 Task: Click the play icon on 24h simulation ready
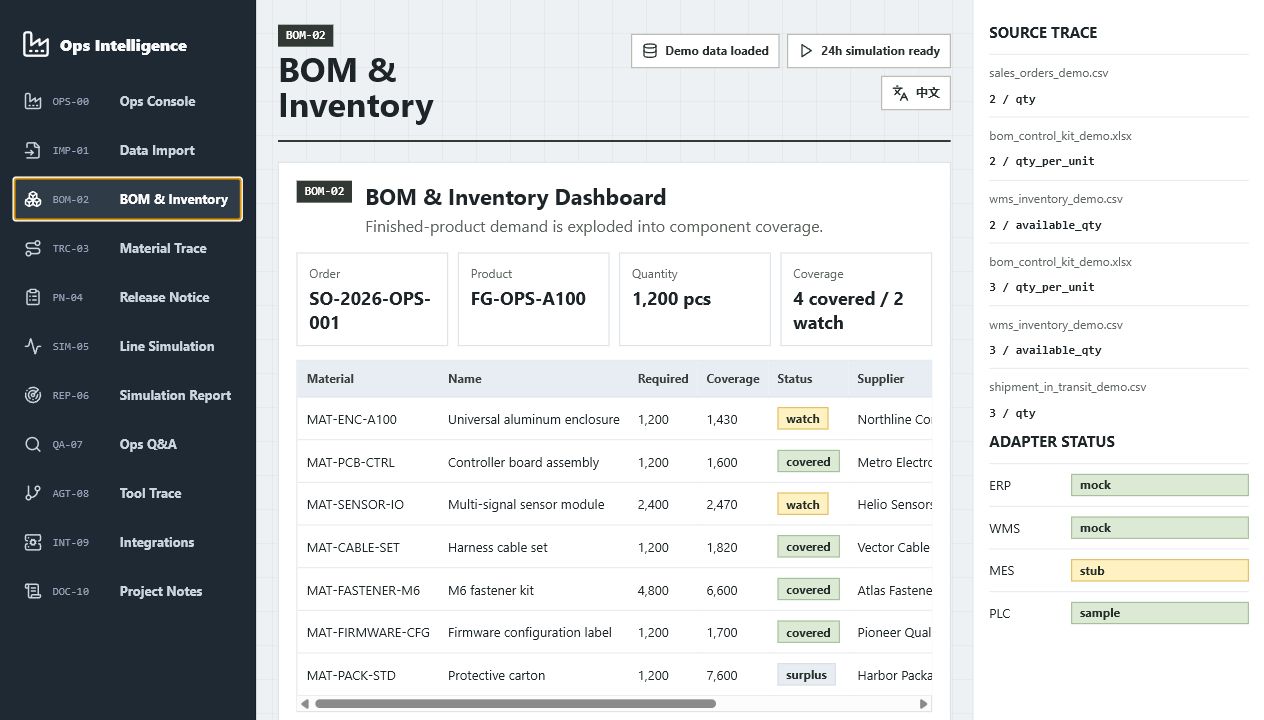pyautogui.click(x=806, y=51)
